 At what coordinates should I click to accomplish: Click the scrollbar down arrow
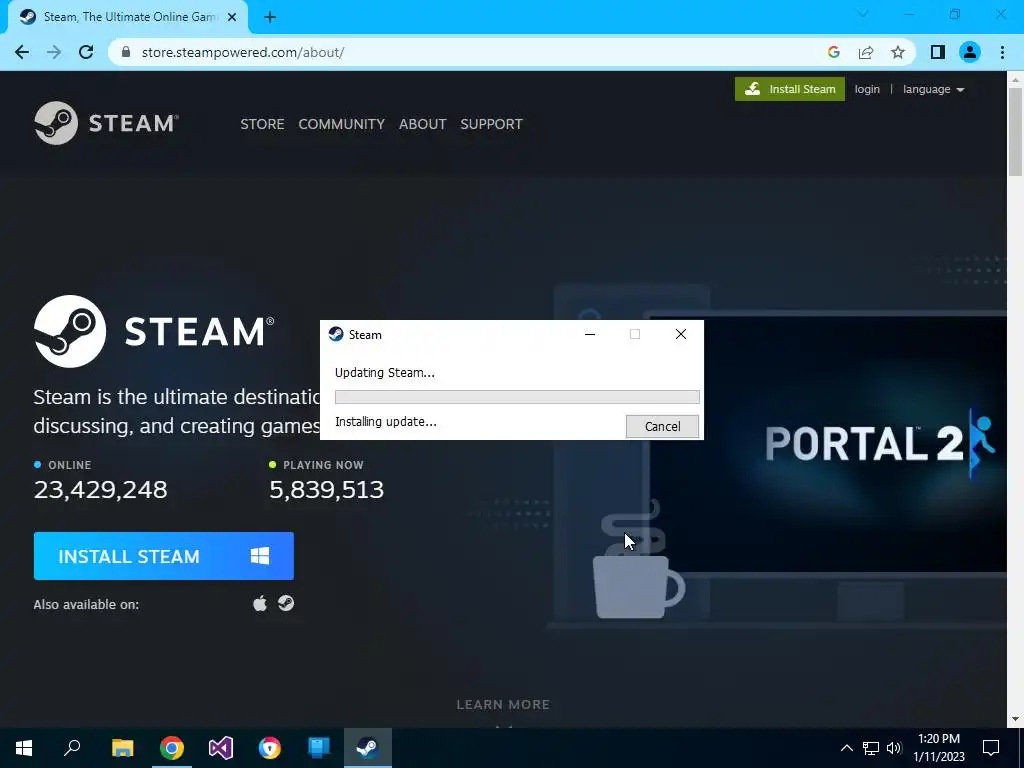point(1016,720)
